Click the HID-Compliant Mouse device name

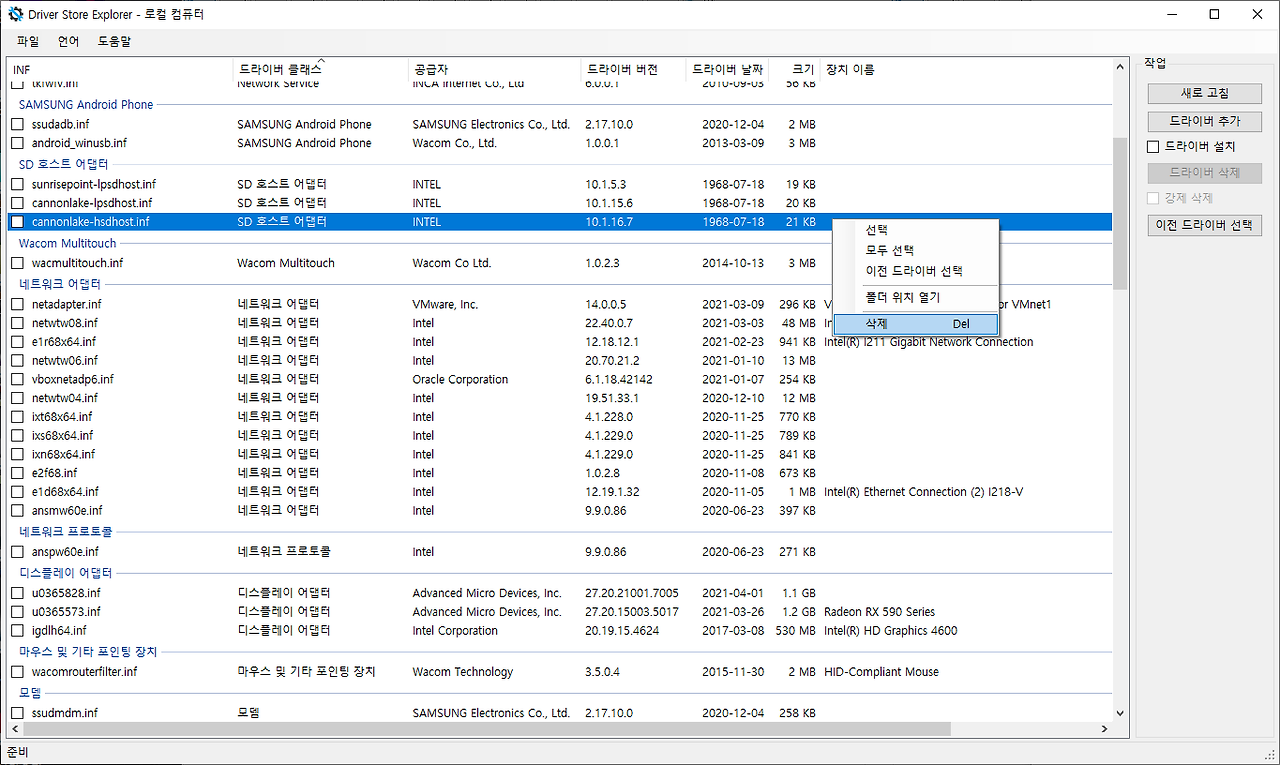[881, 672]
